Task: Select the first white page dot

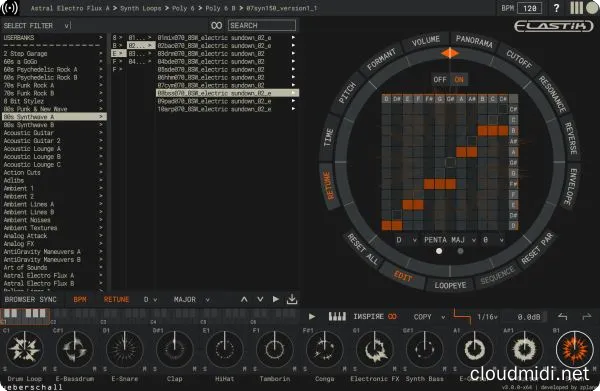Action: (439, 251)
